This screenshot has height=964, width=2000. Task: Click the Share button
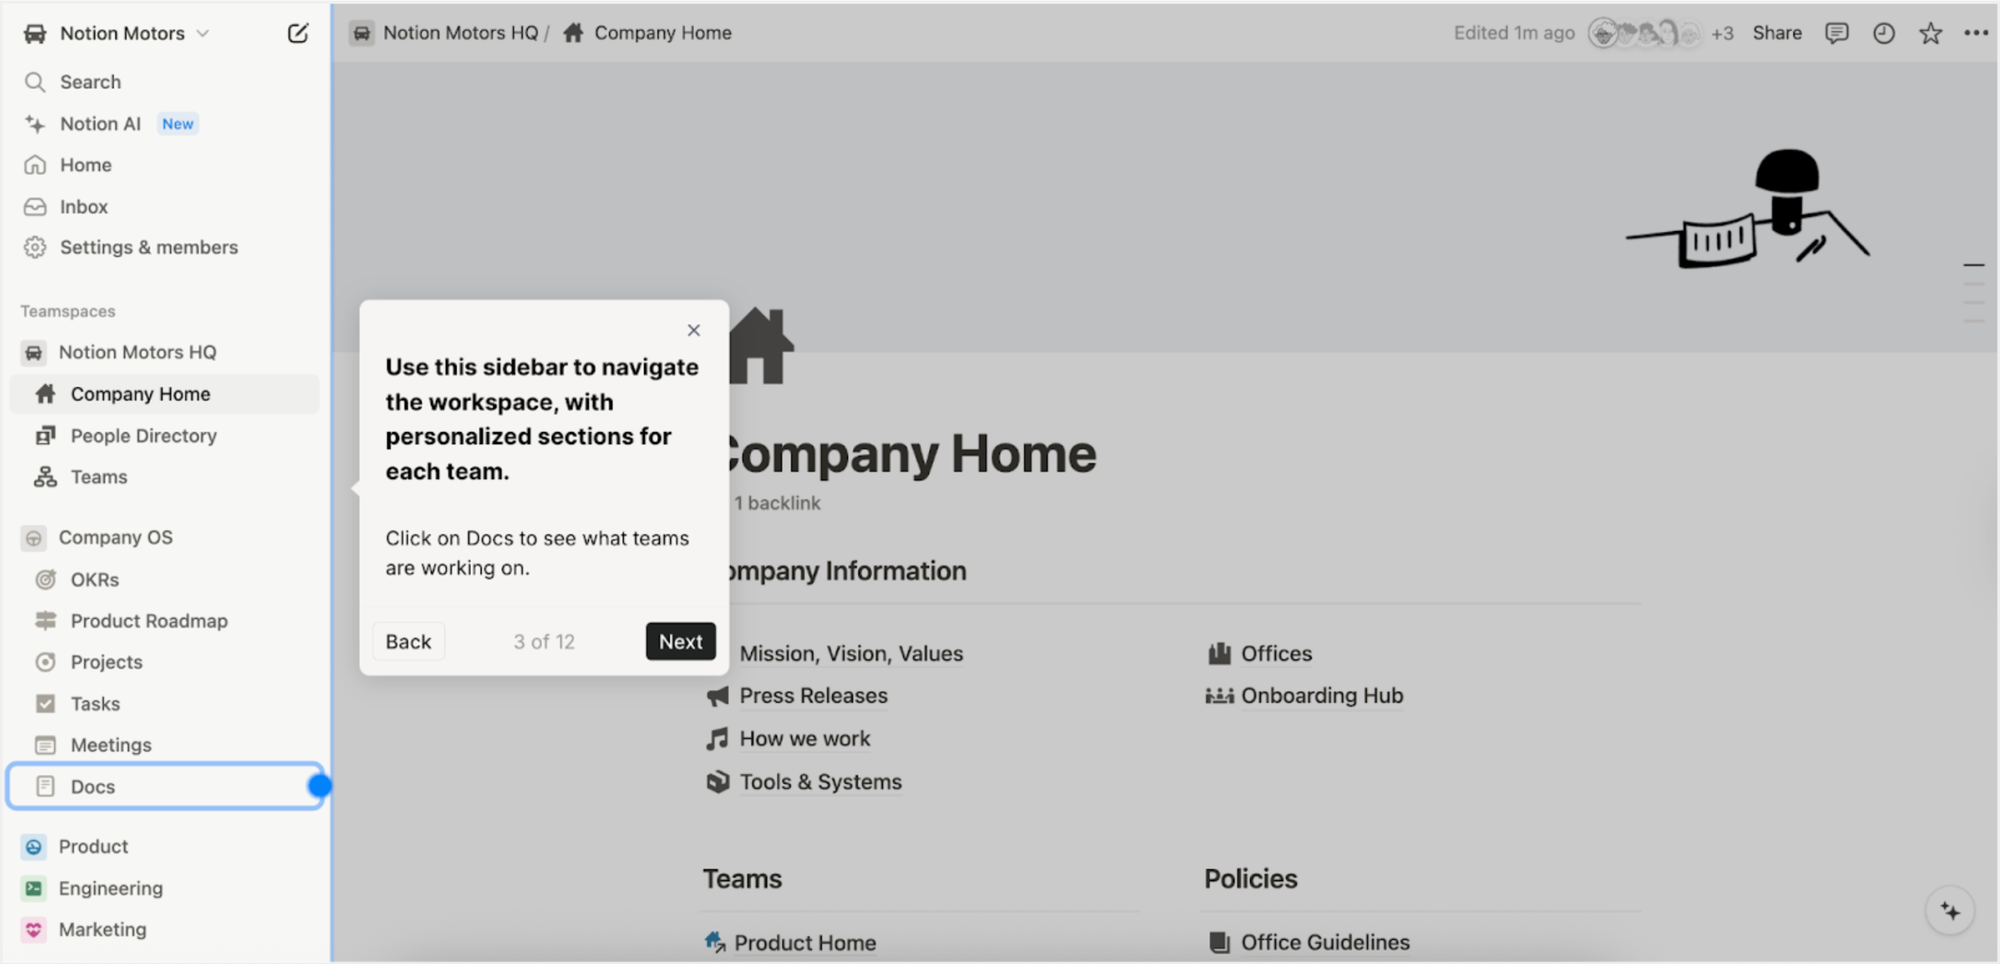point(1777,33)
